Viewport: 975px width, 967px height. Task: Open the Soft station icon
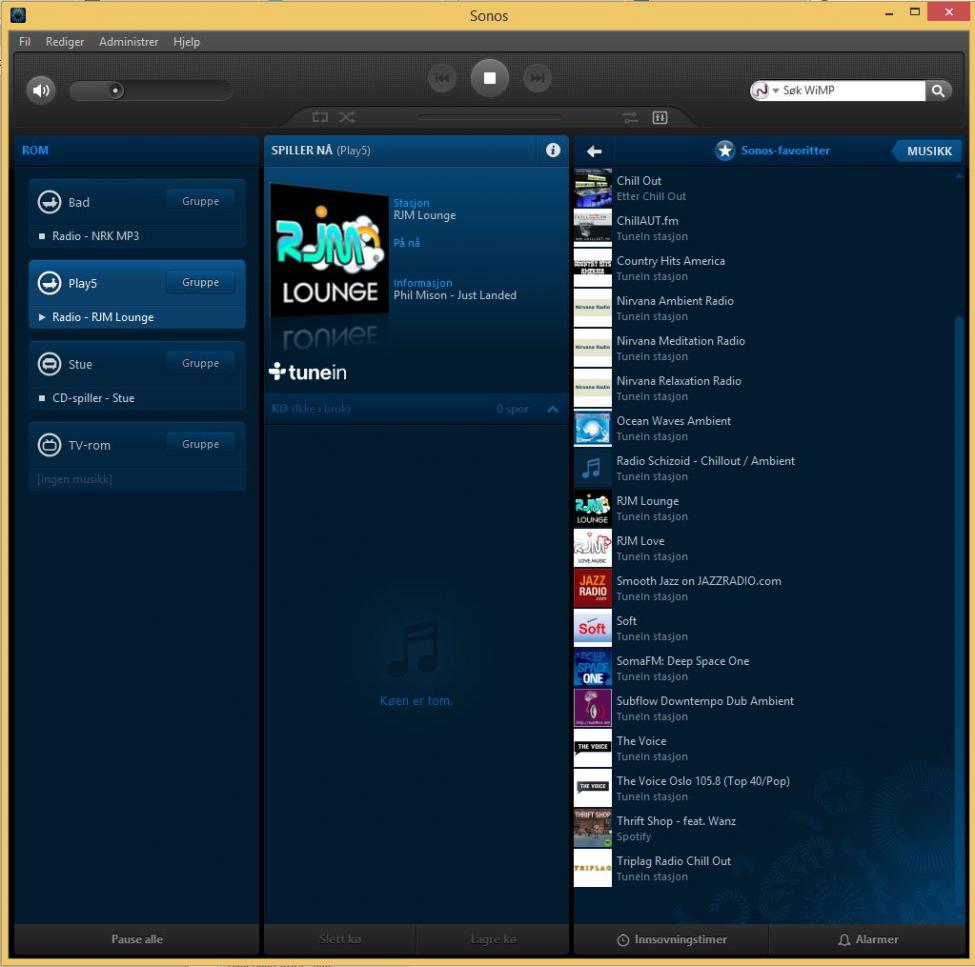[593, 628]
